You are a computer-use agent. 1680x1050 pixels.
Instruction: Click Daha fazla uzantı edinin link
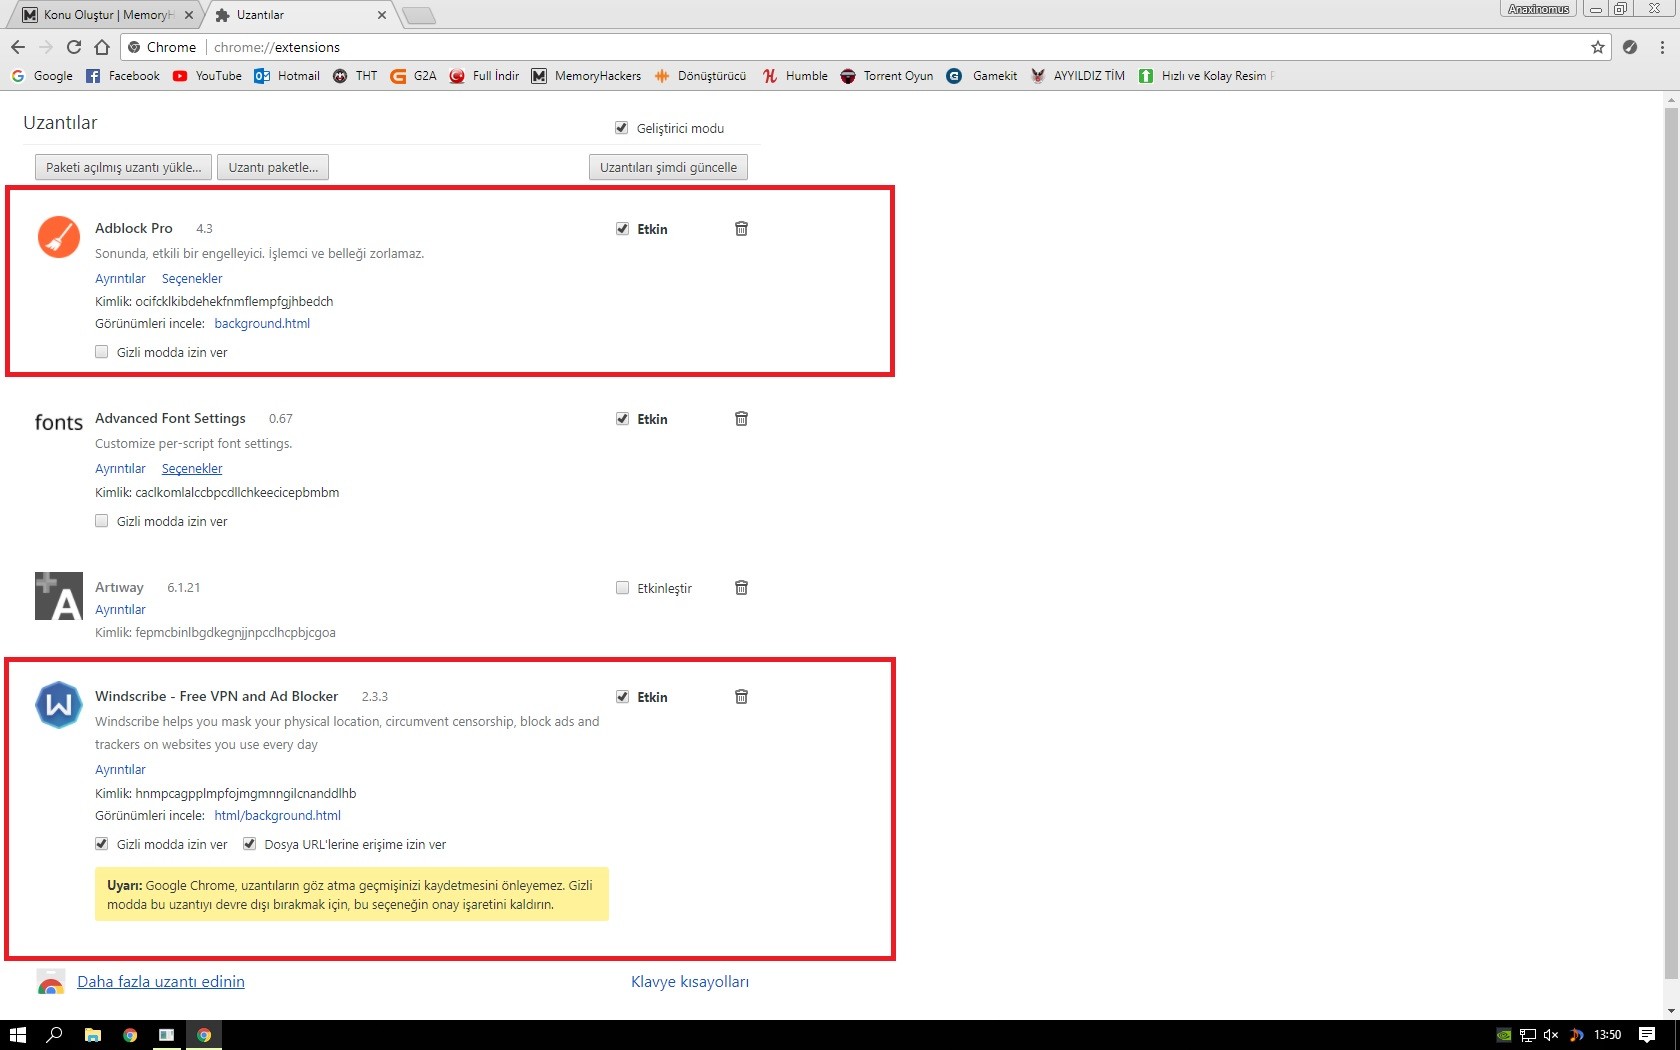click(161, 982)
